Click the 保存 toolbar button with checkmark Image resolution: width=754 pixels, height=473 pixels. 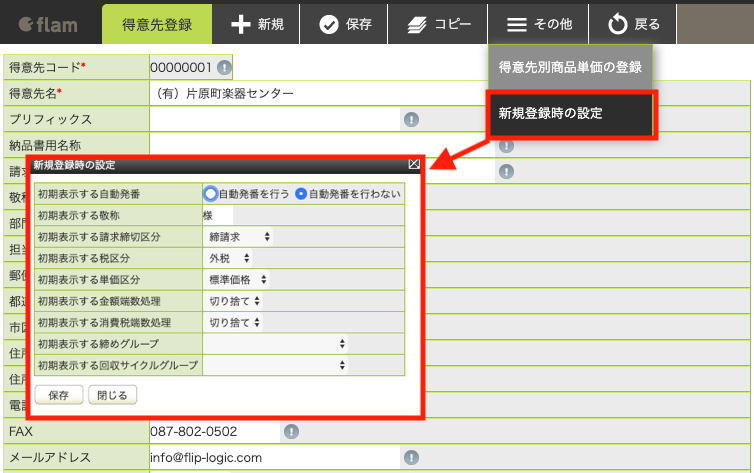tap(344, 24)
